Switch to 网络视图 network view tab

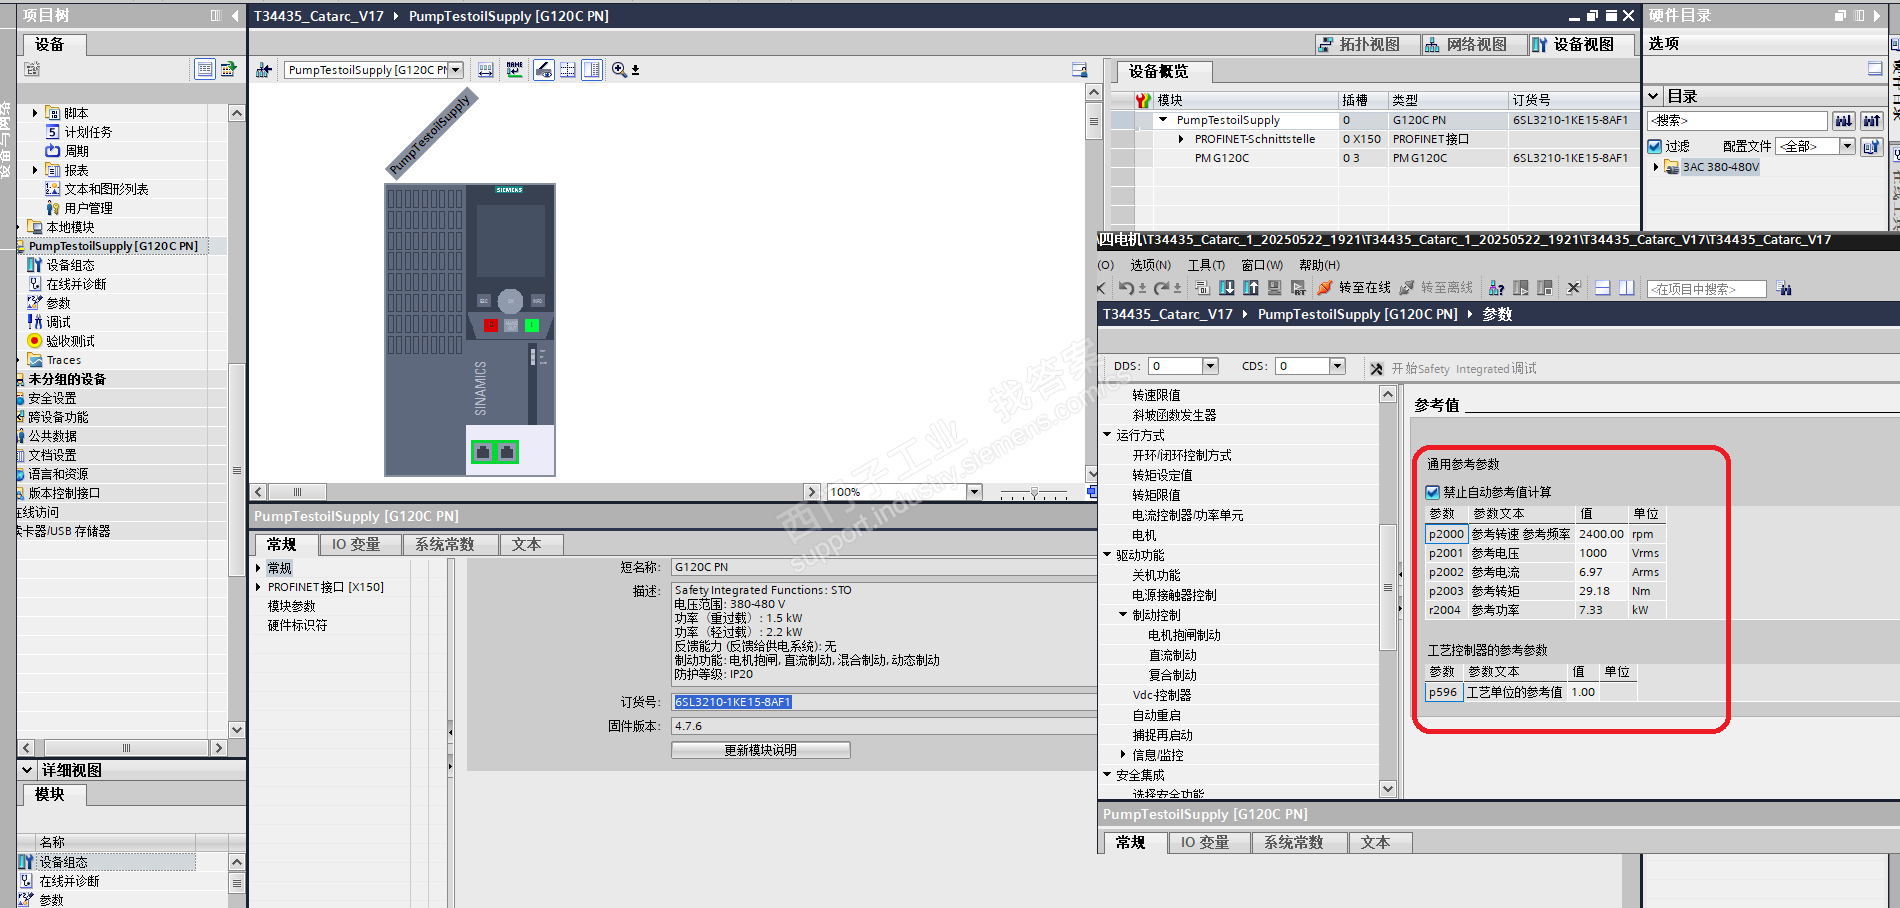pos(1474,44)
